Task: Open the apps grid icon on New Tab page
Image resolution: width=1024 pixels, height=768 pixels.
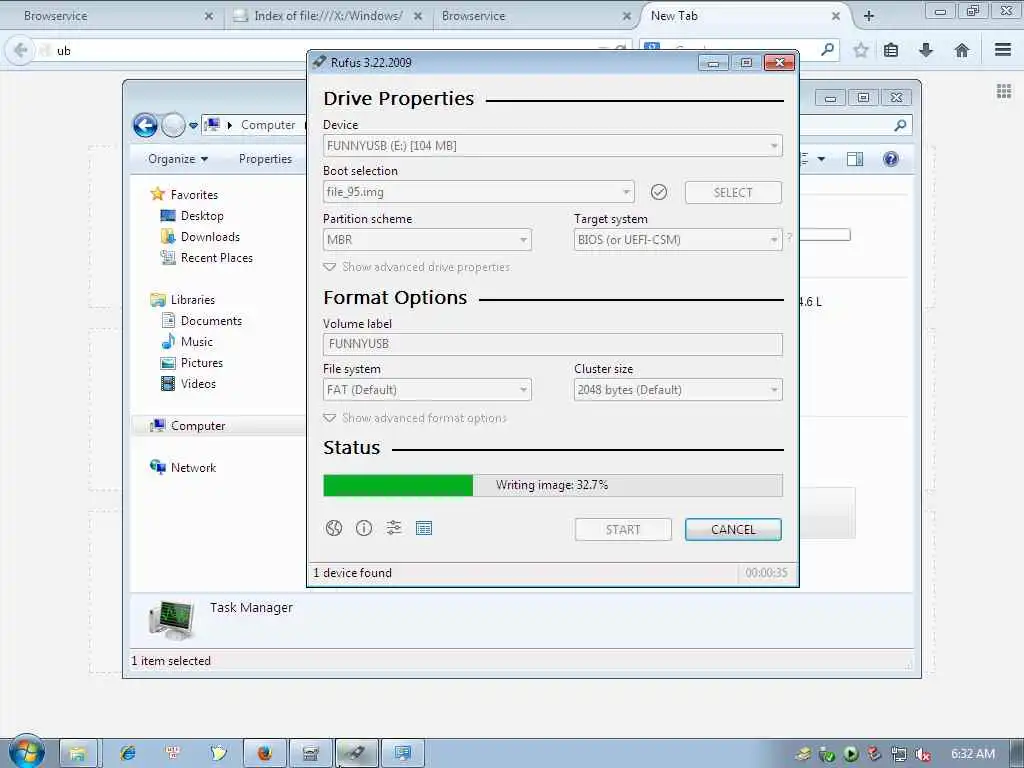Action: 1004,91
